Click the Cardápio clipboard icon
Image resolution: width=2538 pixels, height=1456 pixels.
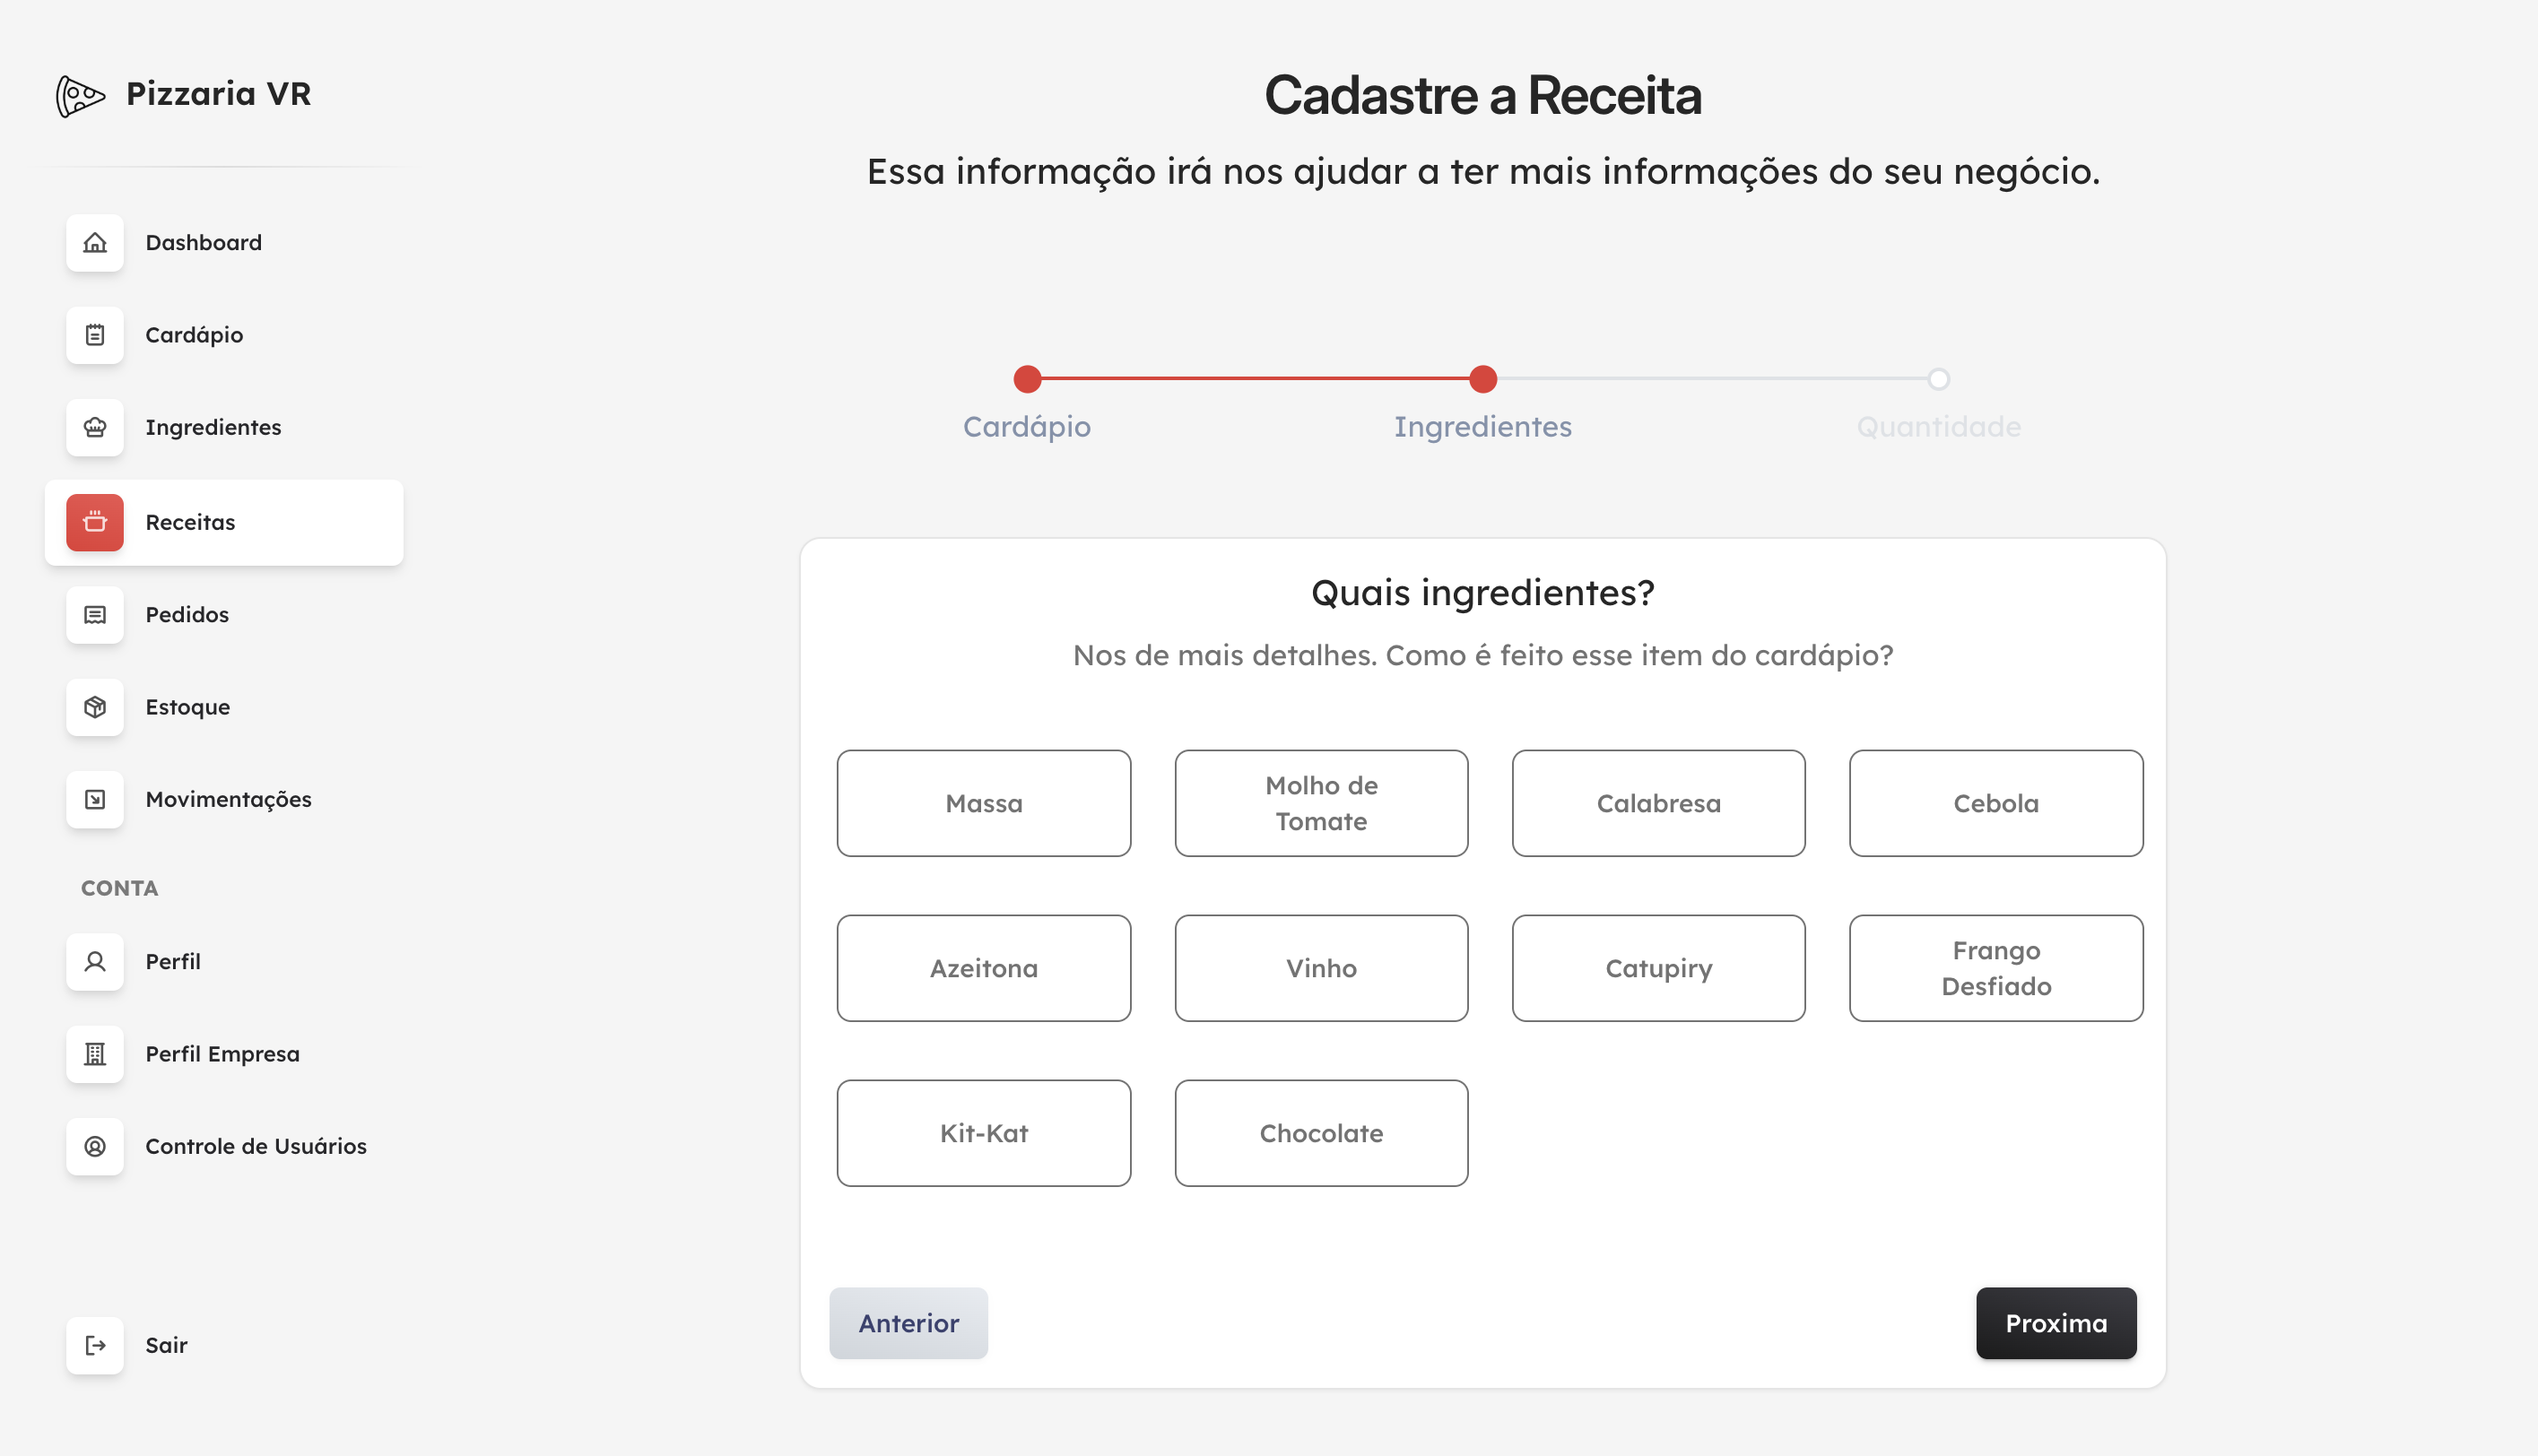click(x=95, y=335)
